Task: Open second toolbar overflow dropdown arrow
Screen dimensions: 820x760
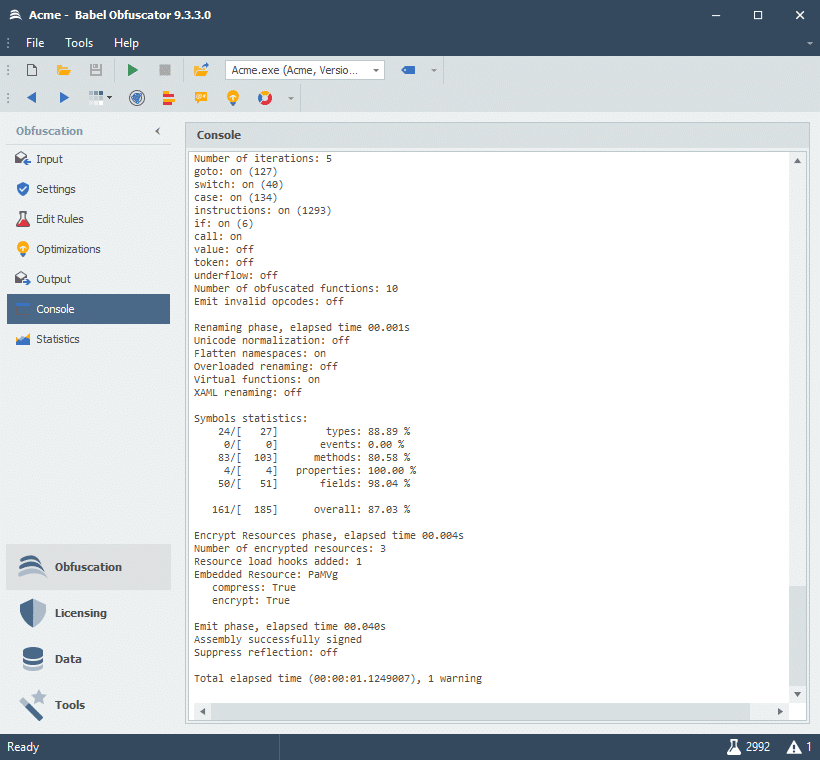Action: click(291, 98)
